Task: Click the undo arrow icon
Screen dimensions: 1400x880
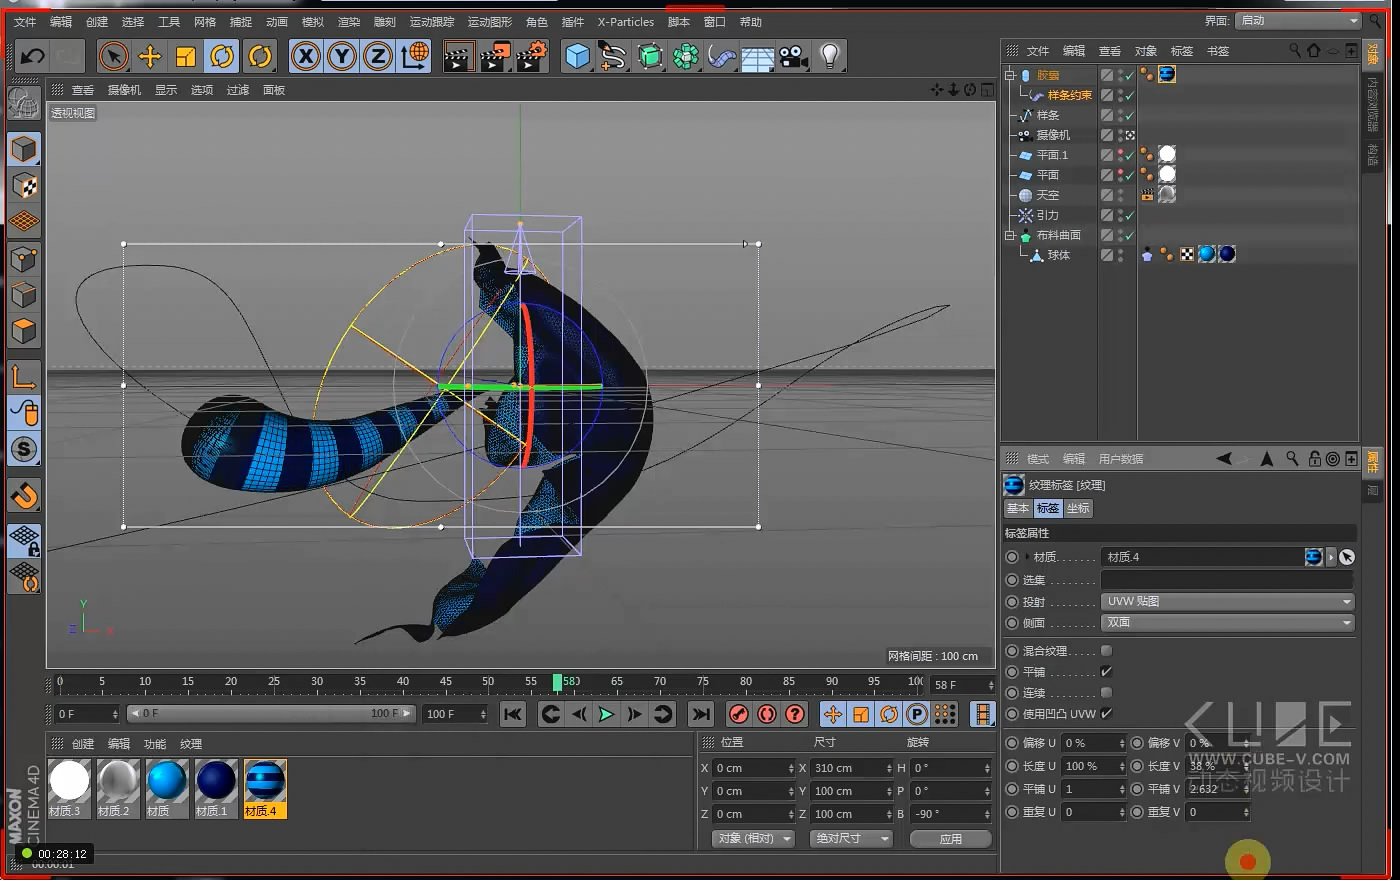Action: [x=33, y=57]
